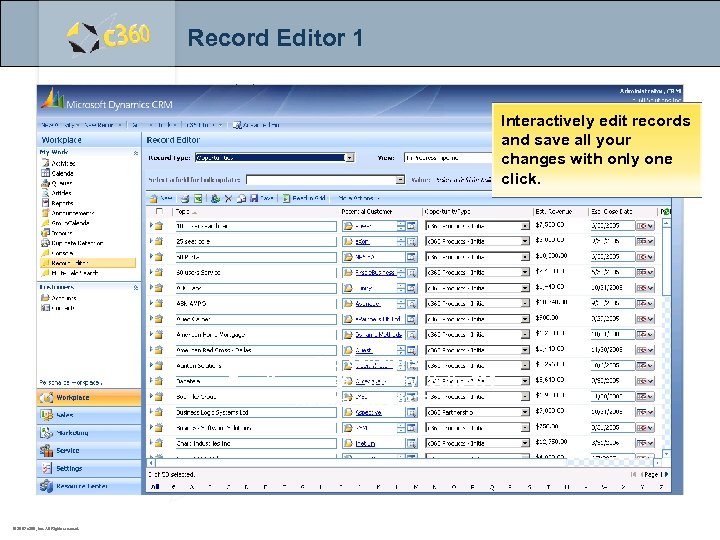Click the Read-only Grid toolbar button

pos(304,198)
